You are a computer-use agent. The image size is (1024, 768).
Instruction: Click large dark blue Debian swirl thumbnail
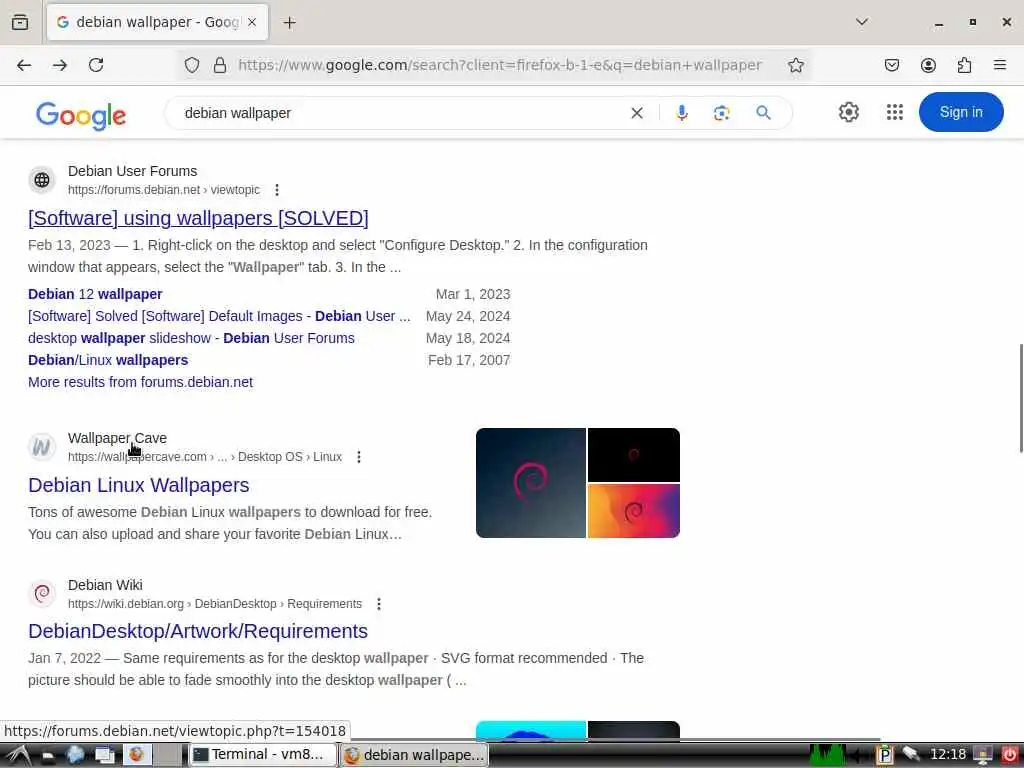point(531,483)
